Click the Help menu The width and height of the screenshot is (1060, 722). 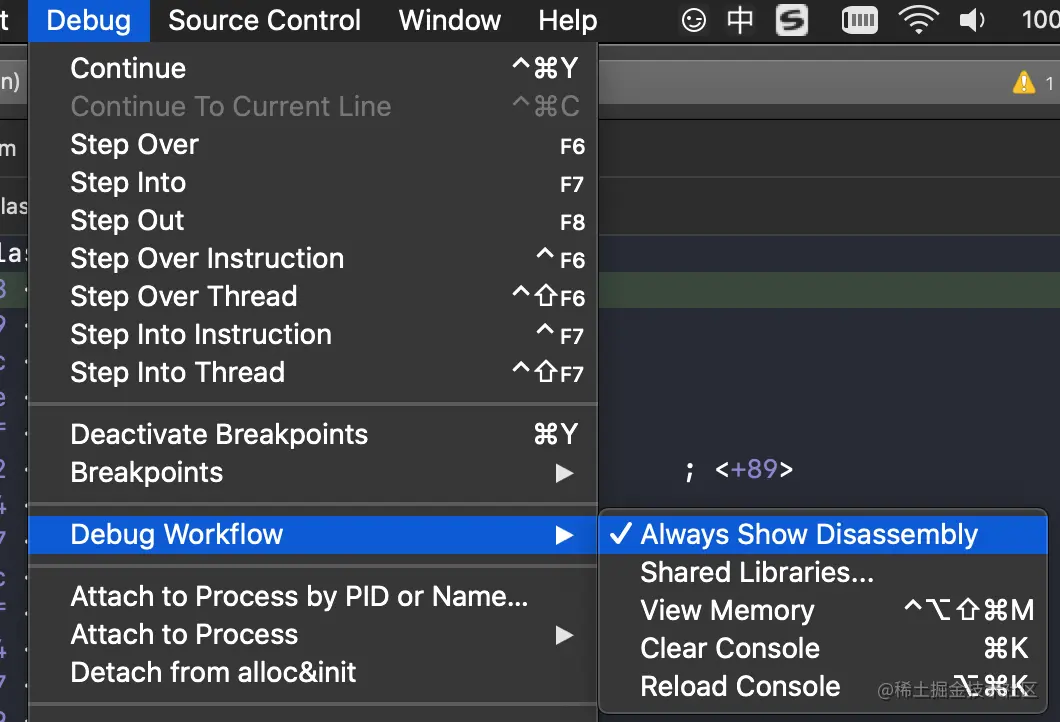[567, 20]
